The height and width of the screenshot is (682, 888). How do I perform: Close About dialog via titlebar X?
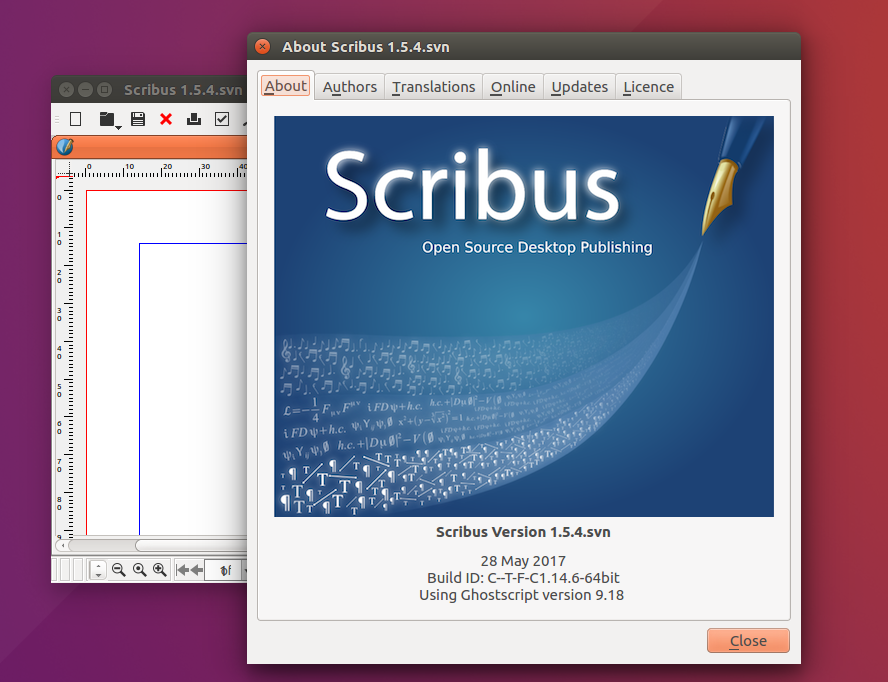pos(262,46)
